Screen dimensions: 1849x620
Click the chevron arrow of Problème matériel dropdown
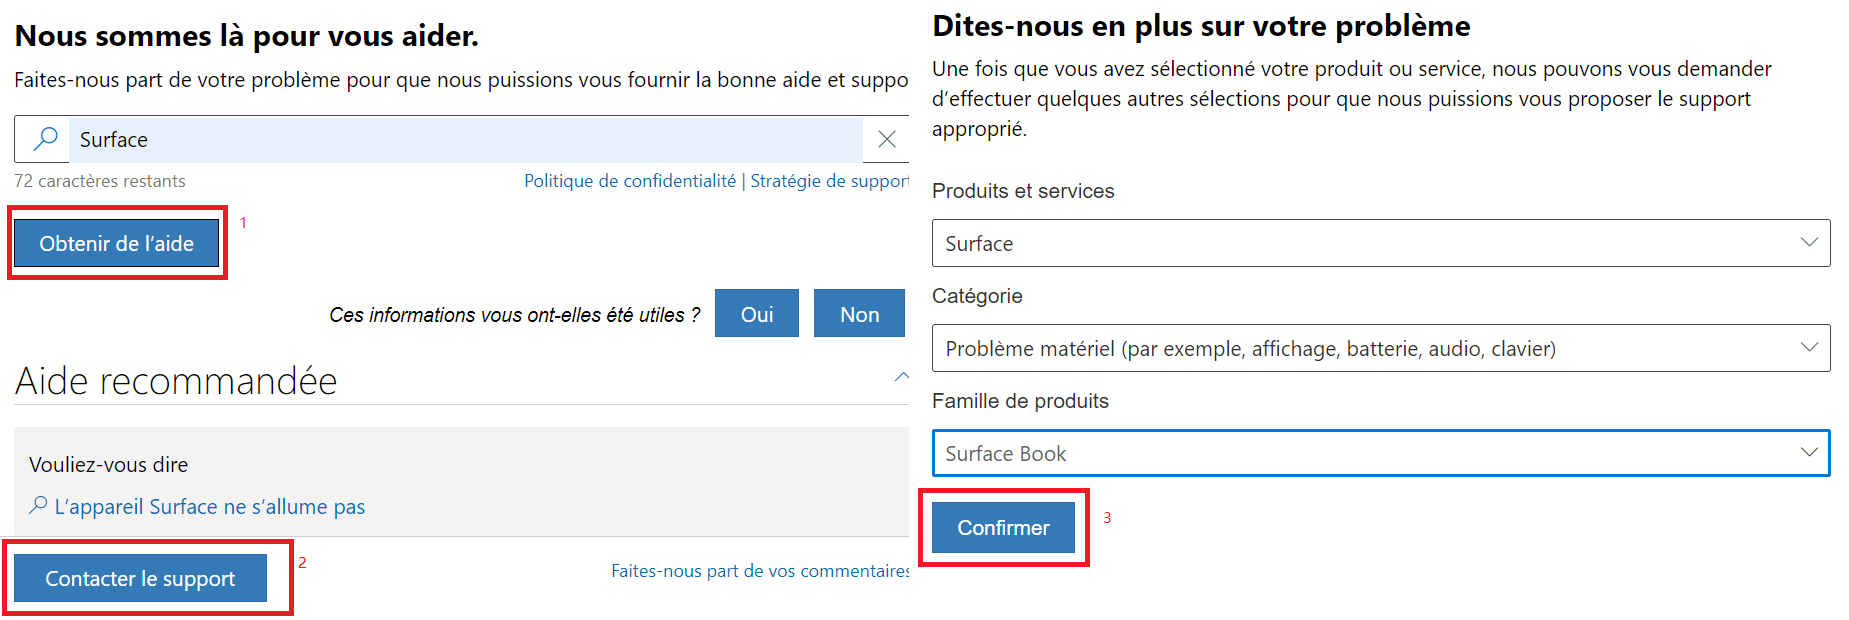(x=1808, y=347)
